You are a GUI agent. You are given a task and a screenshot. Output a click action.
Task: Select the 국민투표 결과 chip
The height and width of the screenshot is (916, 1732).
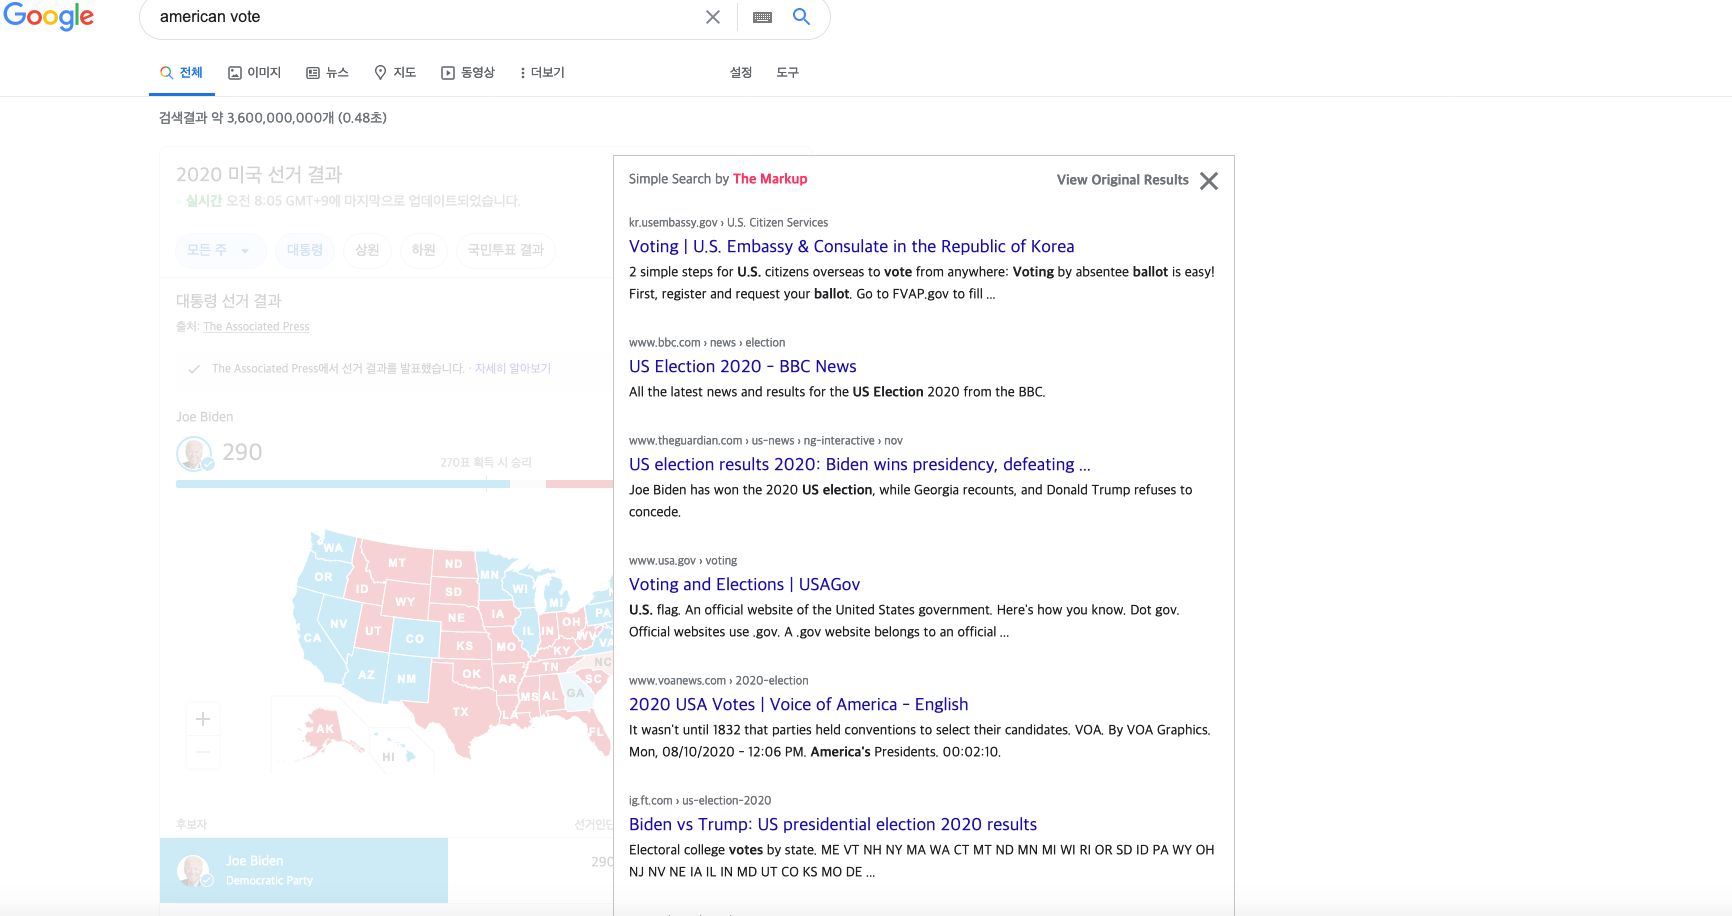coord(506,250)
